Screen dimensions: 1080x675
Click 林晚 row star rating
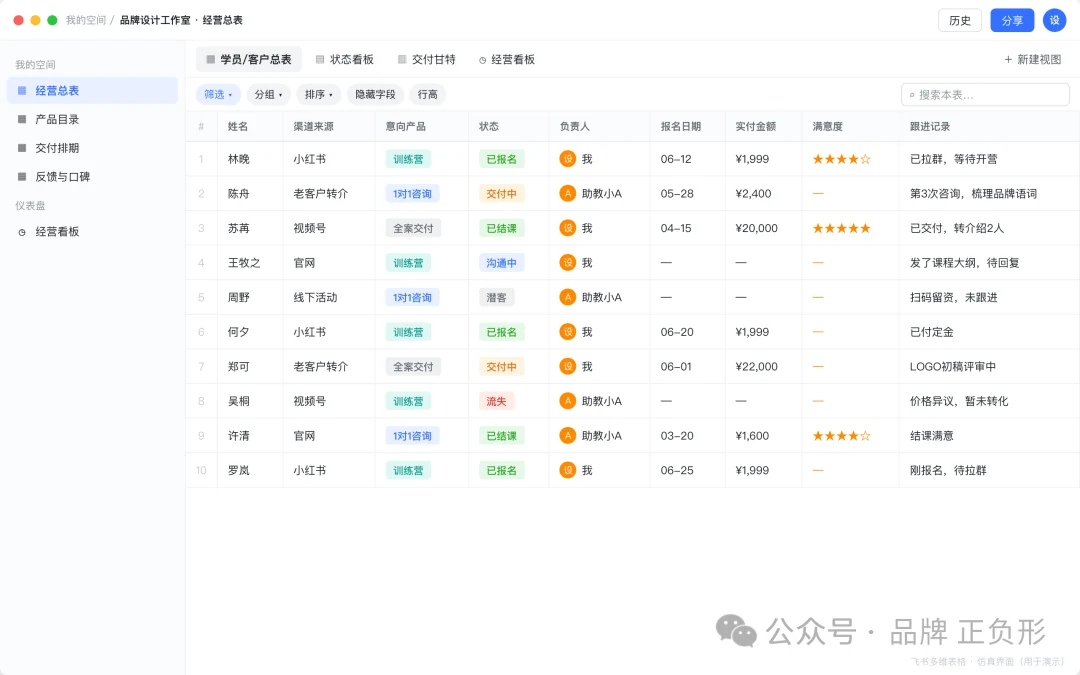[841, 159]
